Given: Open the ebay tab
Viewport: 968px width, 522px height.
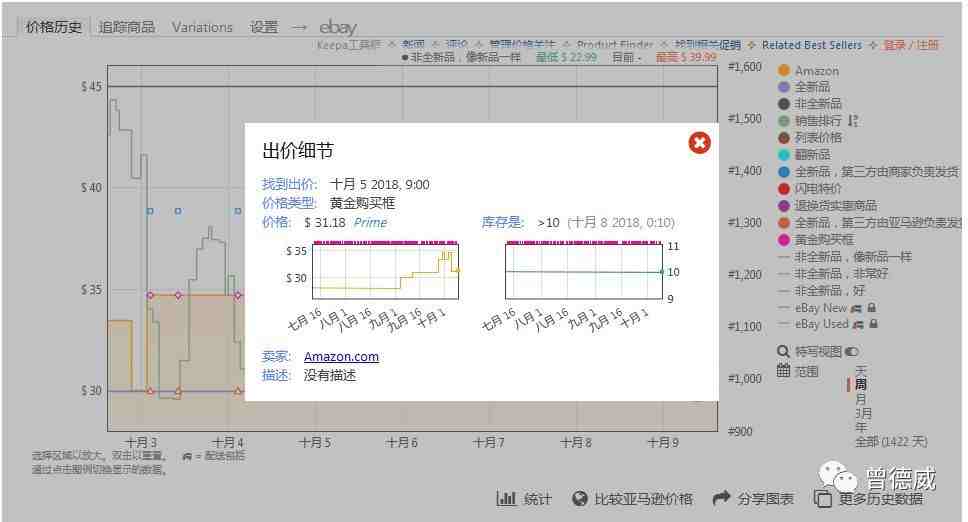Looking at the screenshot, I should [x=338, y=27].
